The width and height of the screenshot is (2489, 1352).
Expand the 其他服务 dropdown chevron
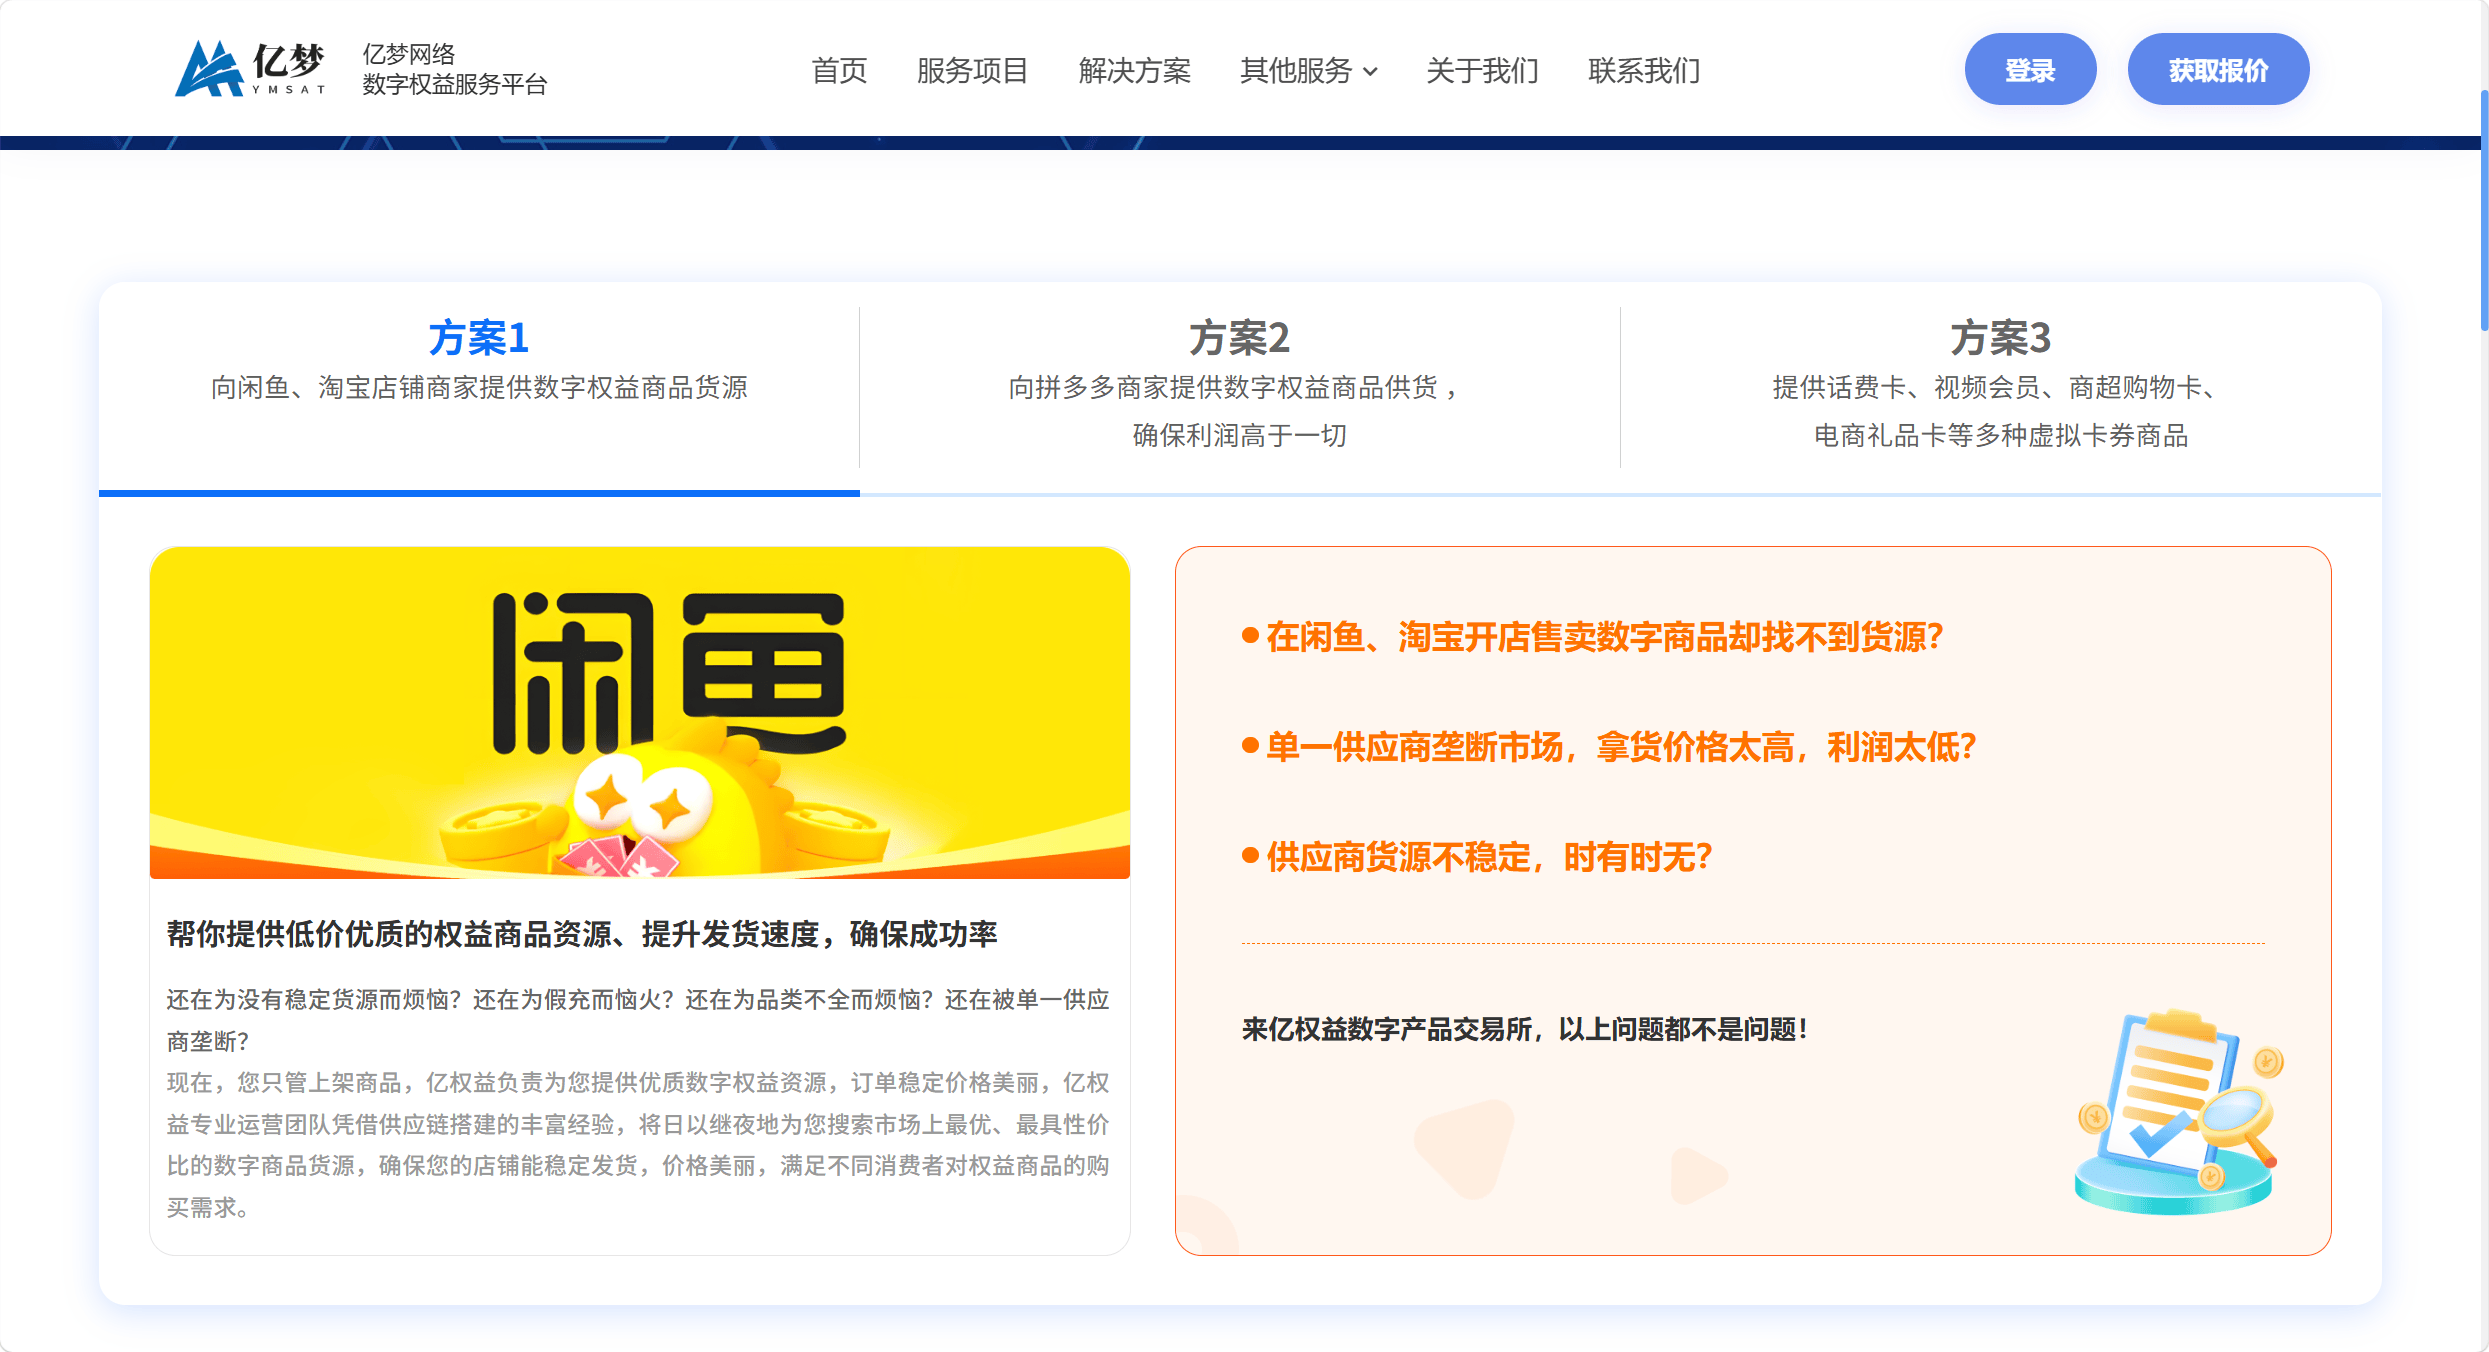point(1371,72)
